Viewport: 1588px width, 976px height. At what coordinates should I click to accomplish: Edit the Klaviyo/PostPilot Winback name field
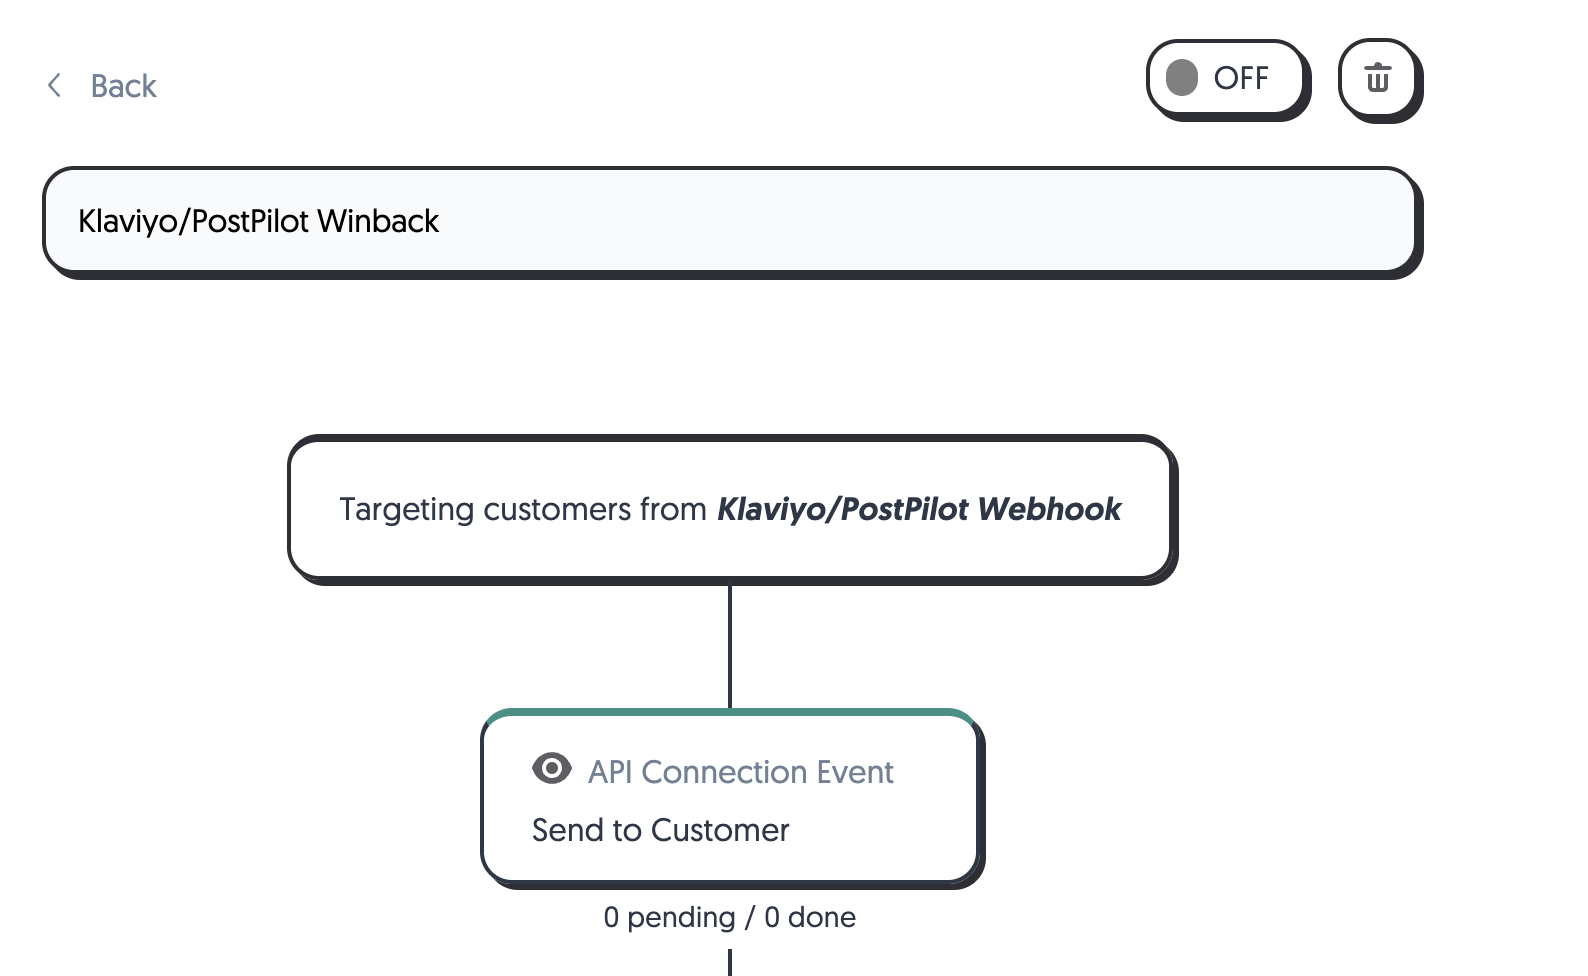[x=731, y=221]
